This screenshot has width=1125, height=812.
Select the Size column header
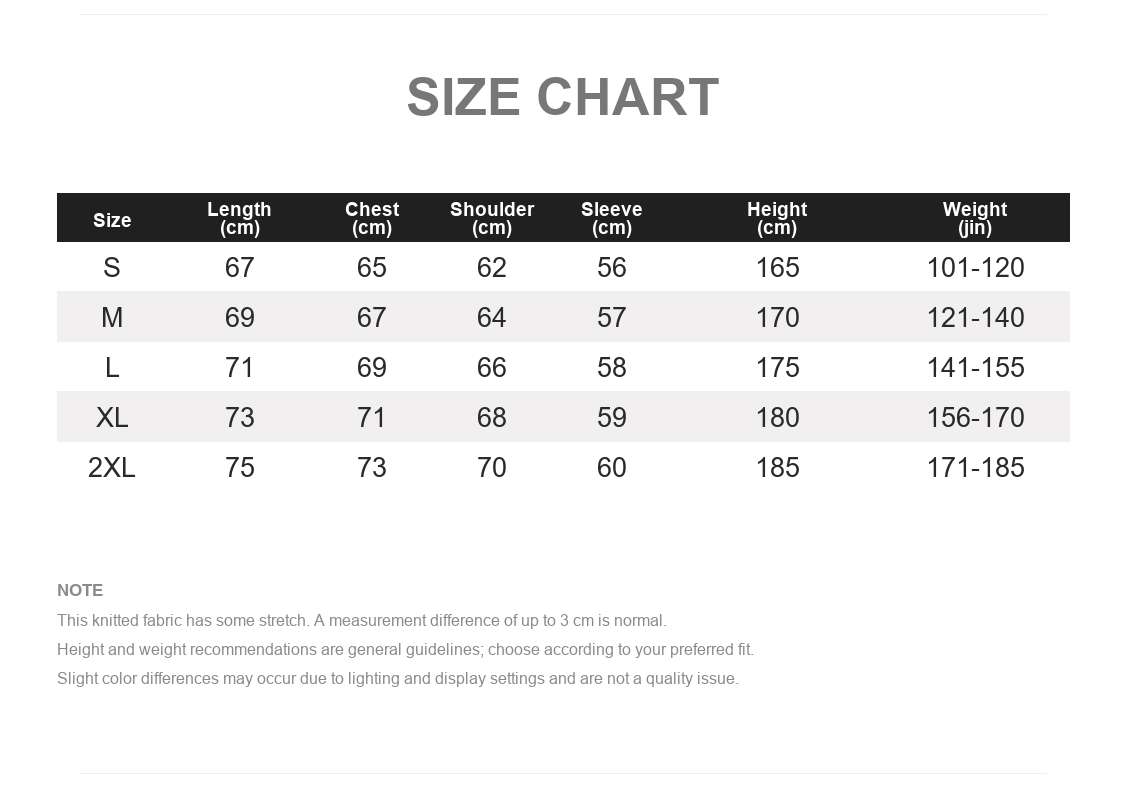point(112,220)
